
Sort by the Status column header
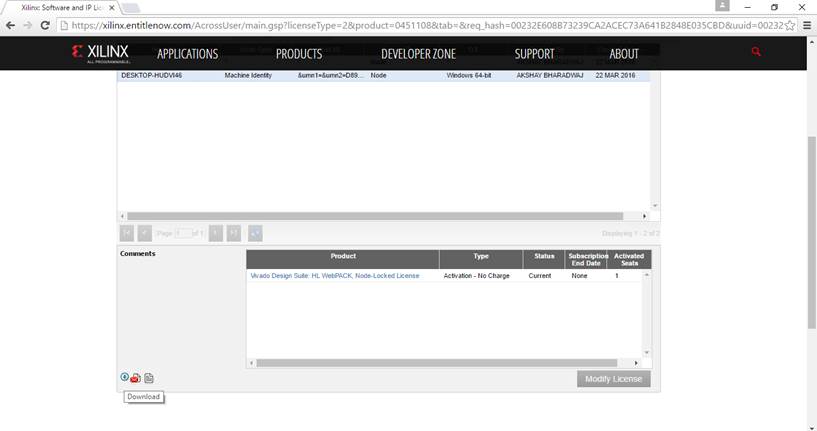click(544, 259)
